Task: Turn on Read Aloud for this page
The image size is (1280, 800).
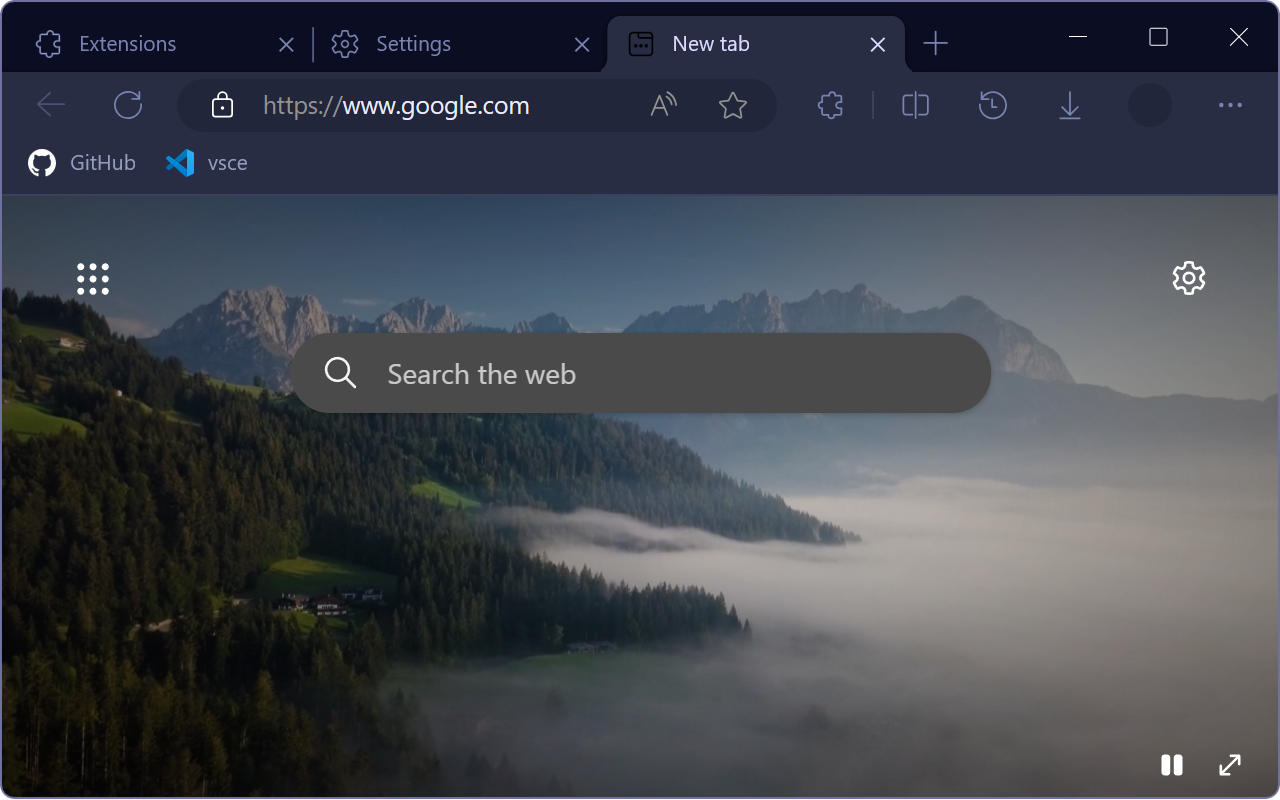Action: point(664,105)
